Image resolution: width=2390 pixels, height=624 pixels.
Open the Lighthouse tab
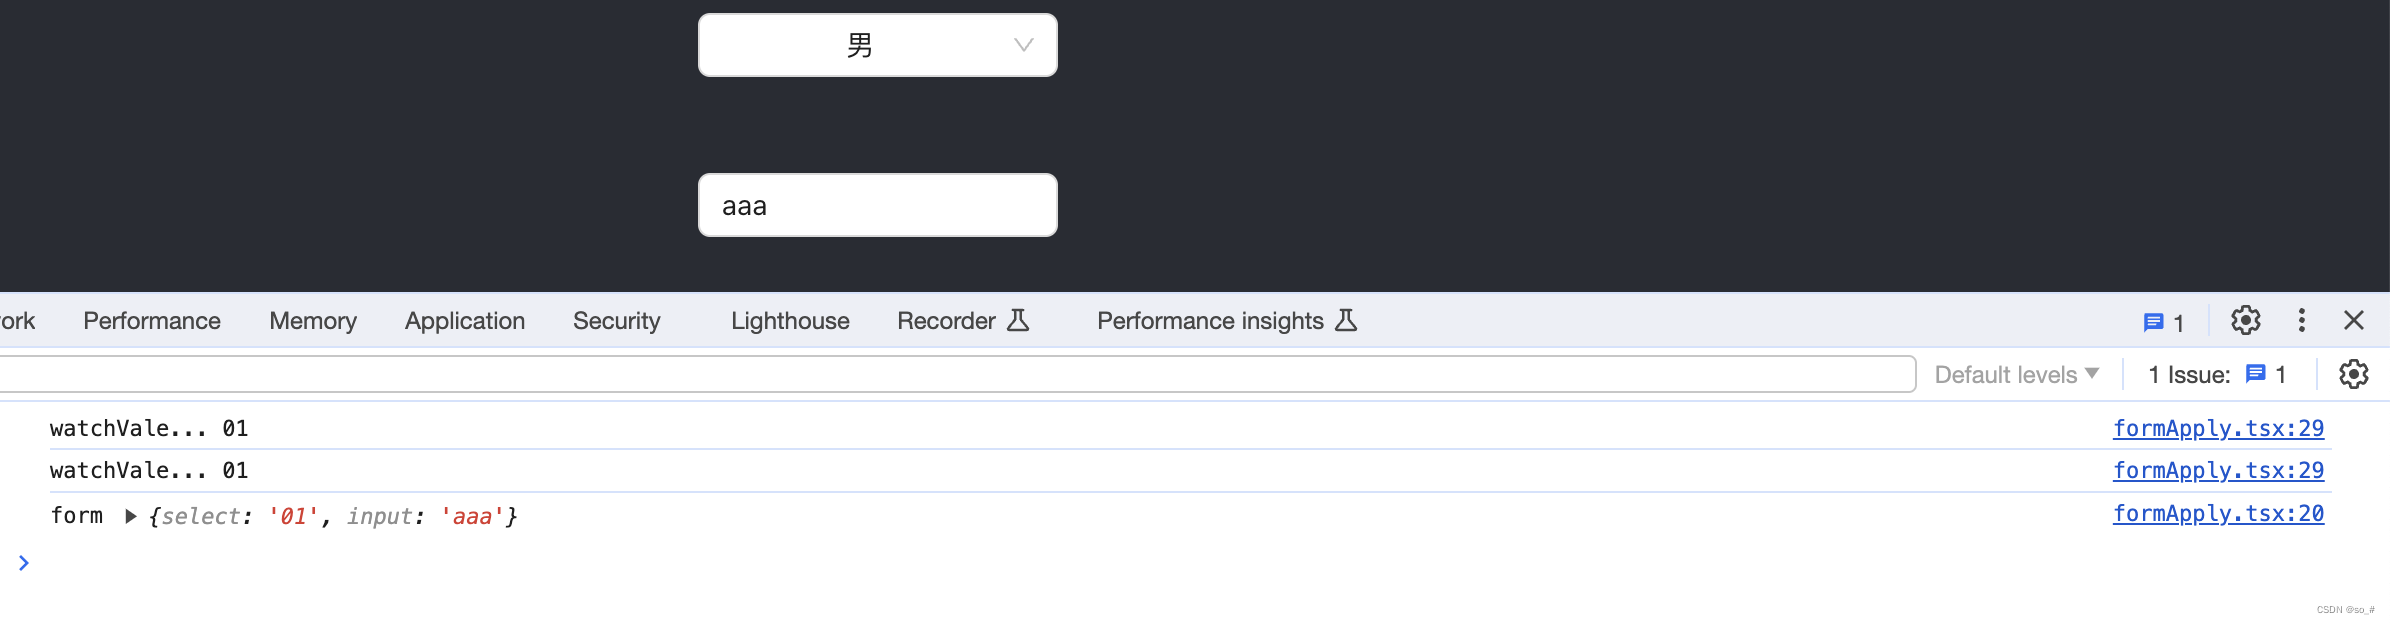(790, 320)
